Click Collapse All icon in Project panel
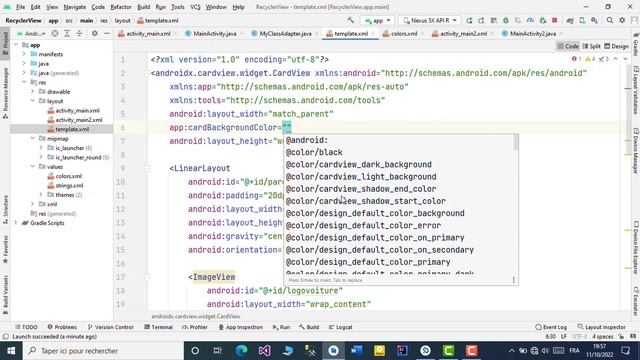 pyautogui.click(x=79, y=33)
